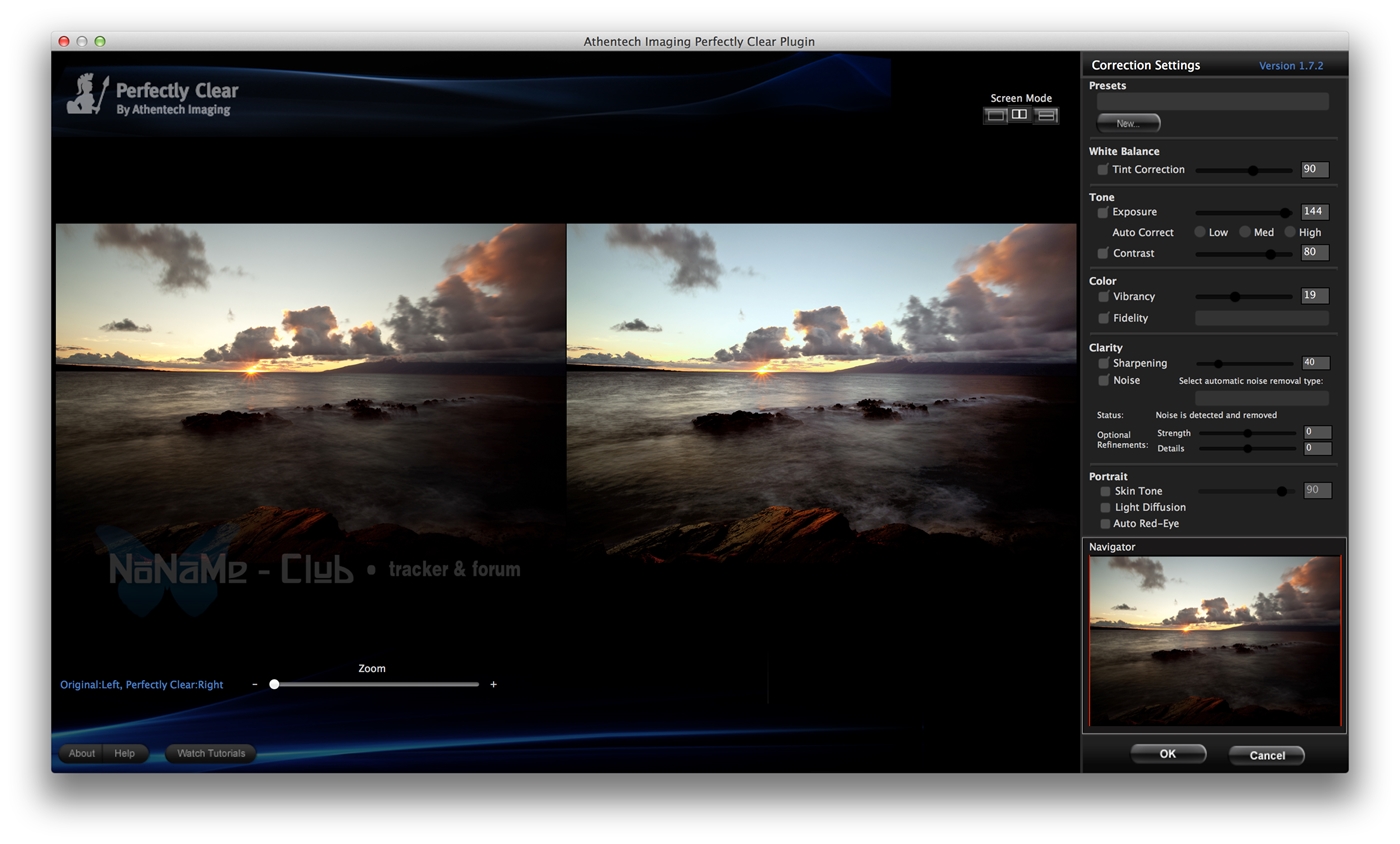Image resolution: width=1400 pixels, height=844 pixels.
Task: Click the Tint Correction slider handle
Action: (x=1252, y=171)
